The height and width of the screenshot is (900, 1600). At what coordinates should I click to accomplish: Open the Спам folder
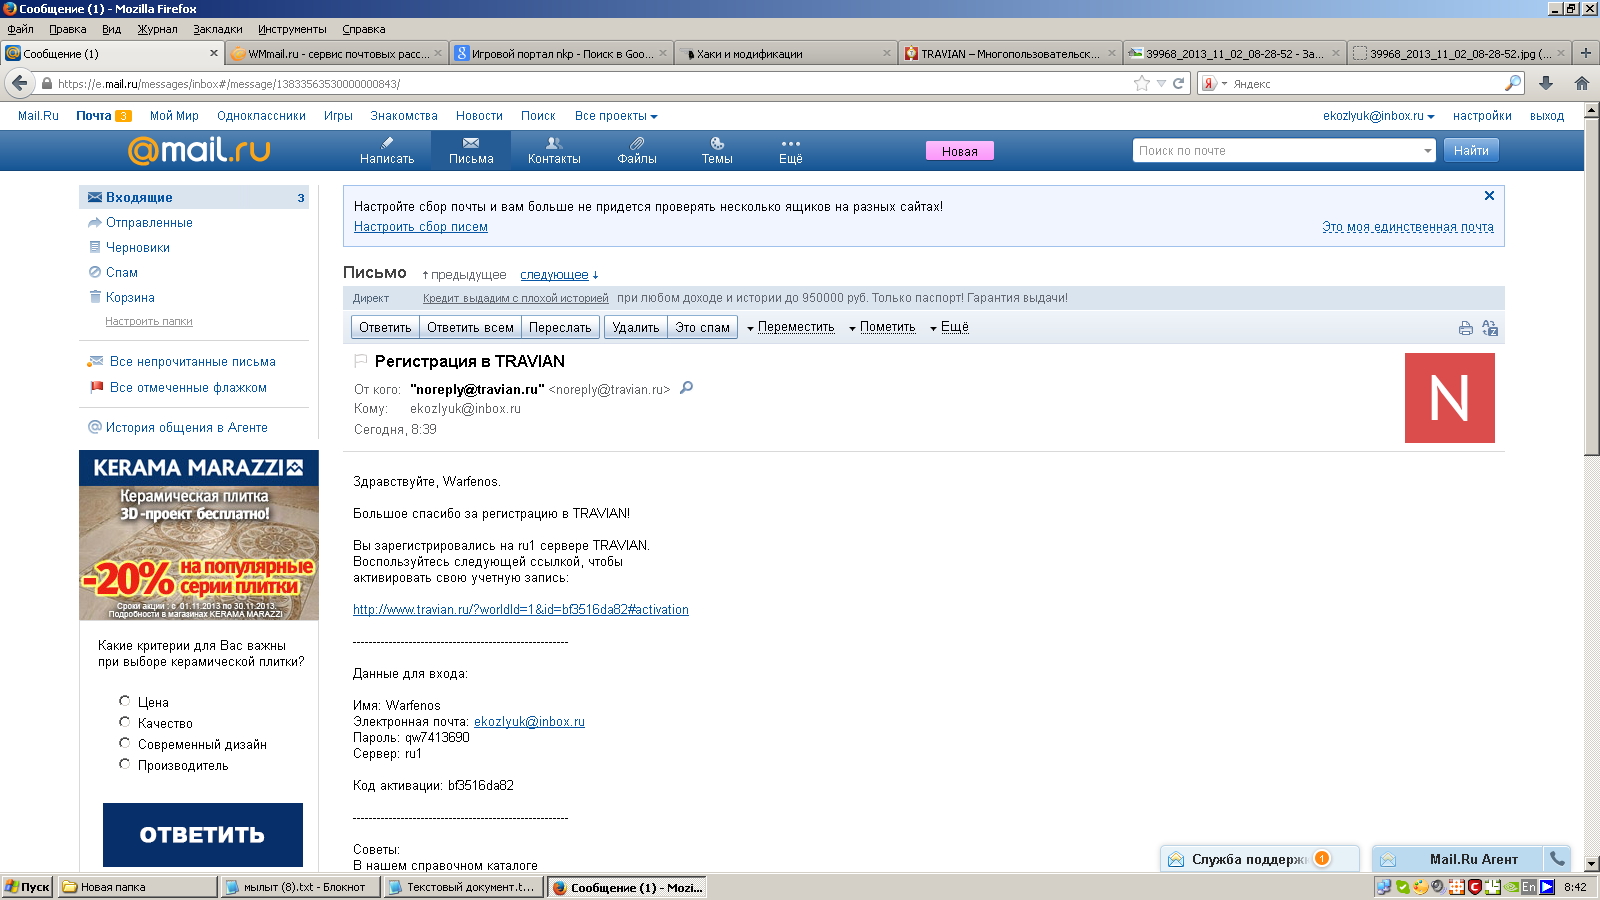121,272
